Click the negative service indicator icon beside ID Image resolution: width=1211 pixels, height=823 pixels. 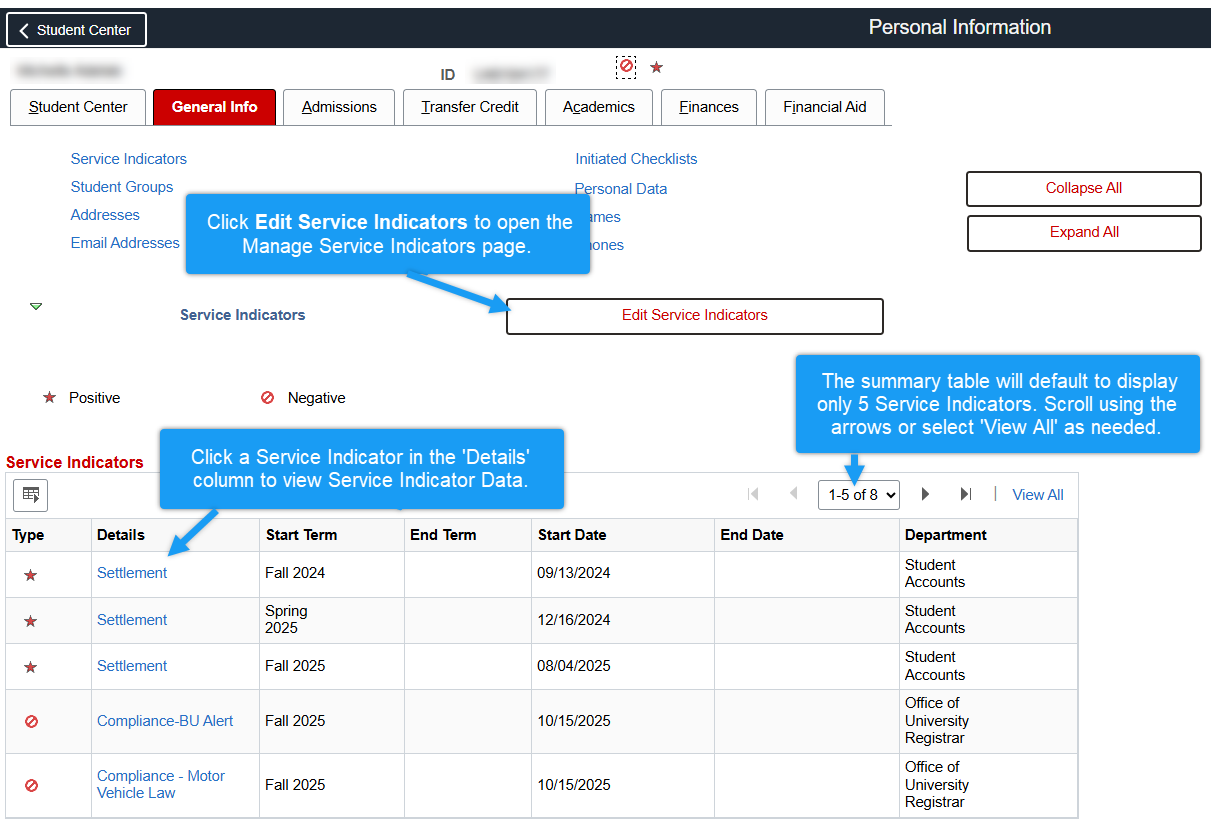[x=626, y=66]
